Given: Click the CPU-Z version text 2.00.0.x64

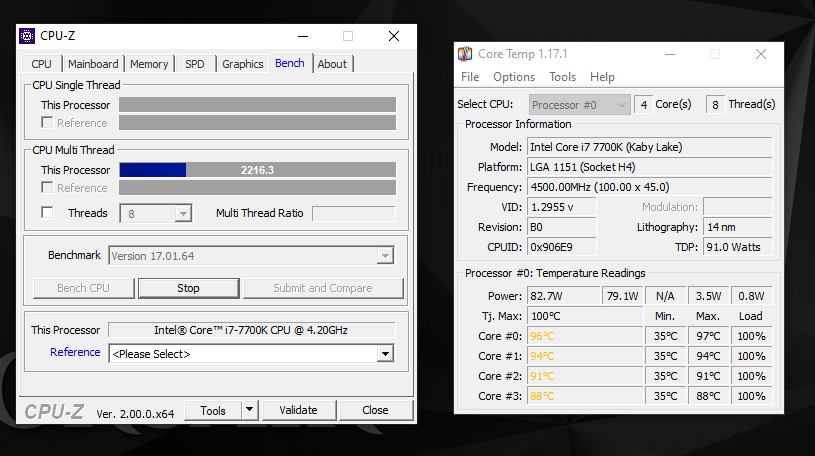Looking at the screenshot, I should coord(135,414).
